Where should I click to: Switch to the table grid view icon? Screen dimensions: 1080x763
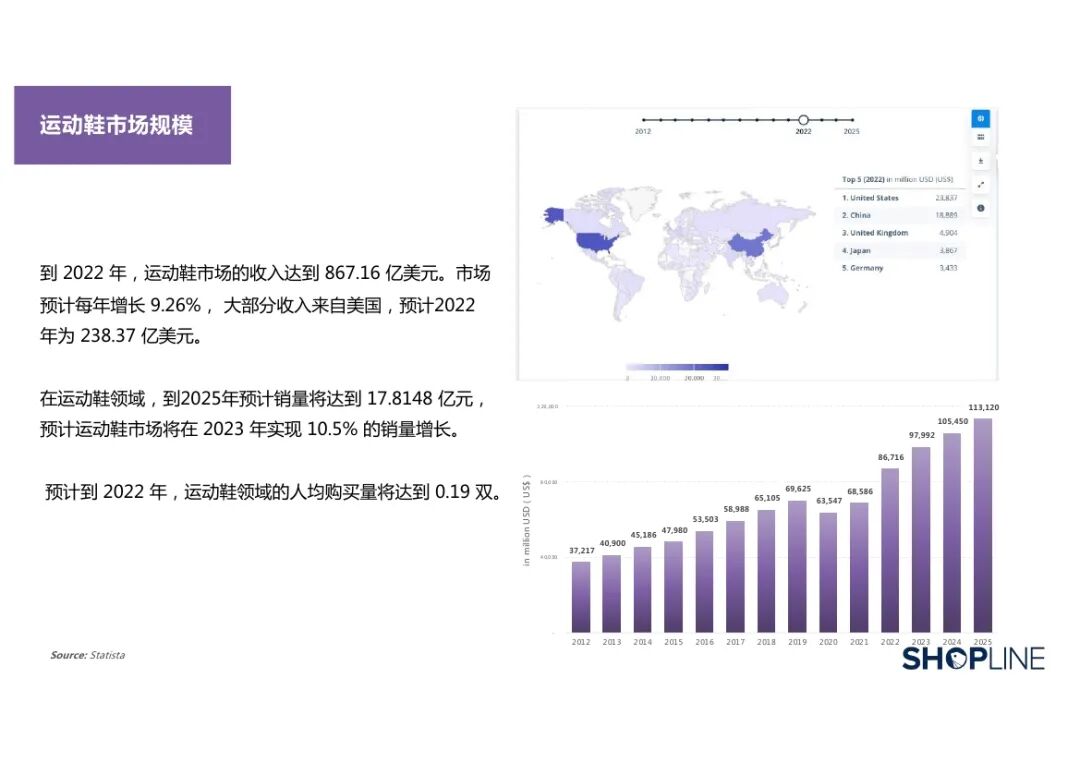tap(981, 138)
